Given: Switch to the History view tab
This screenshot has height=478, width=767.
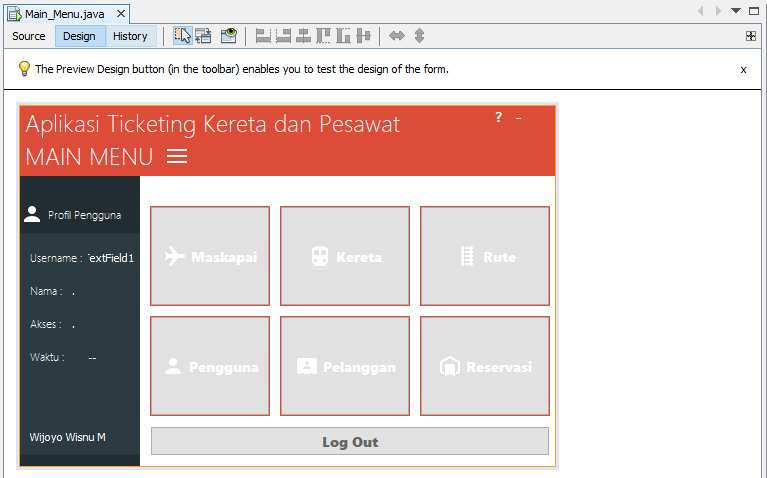Looking at the screenshot, I should point(130,36).
